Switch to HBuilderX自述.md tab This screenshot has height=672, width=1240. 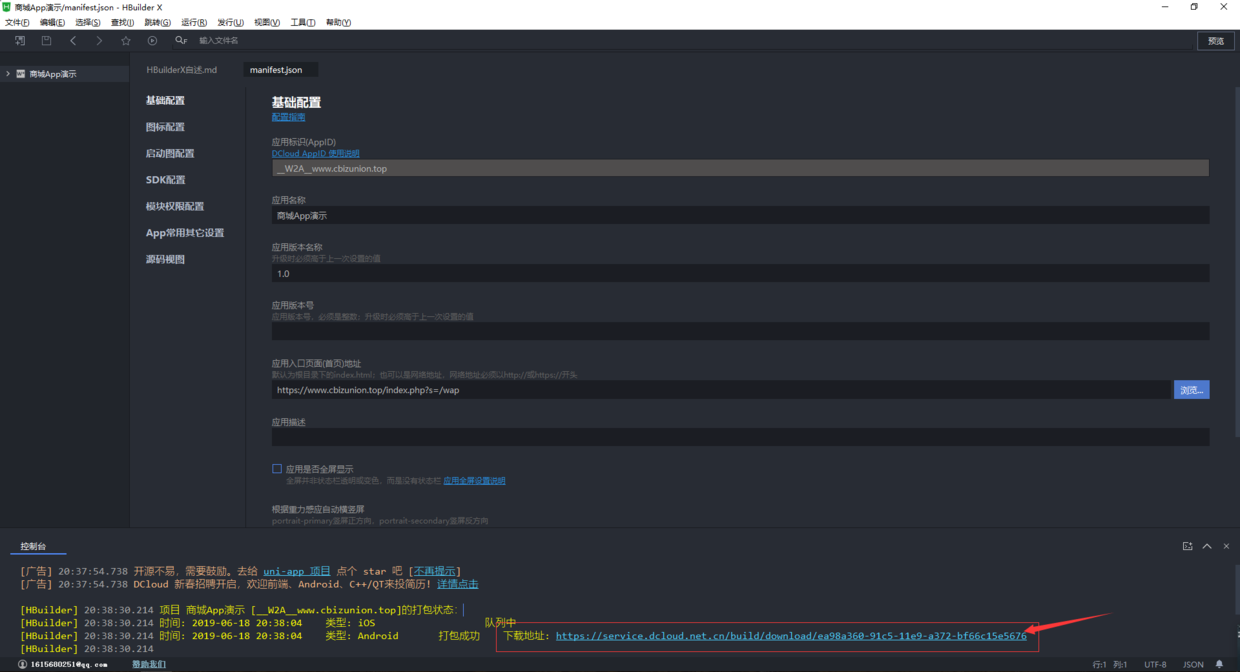coord(182,70)
